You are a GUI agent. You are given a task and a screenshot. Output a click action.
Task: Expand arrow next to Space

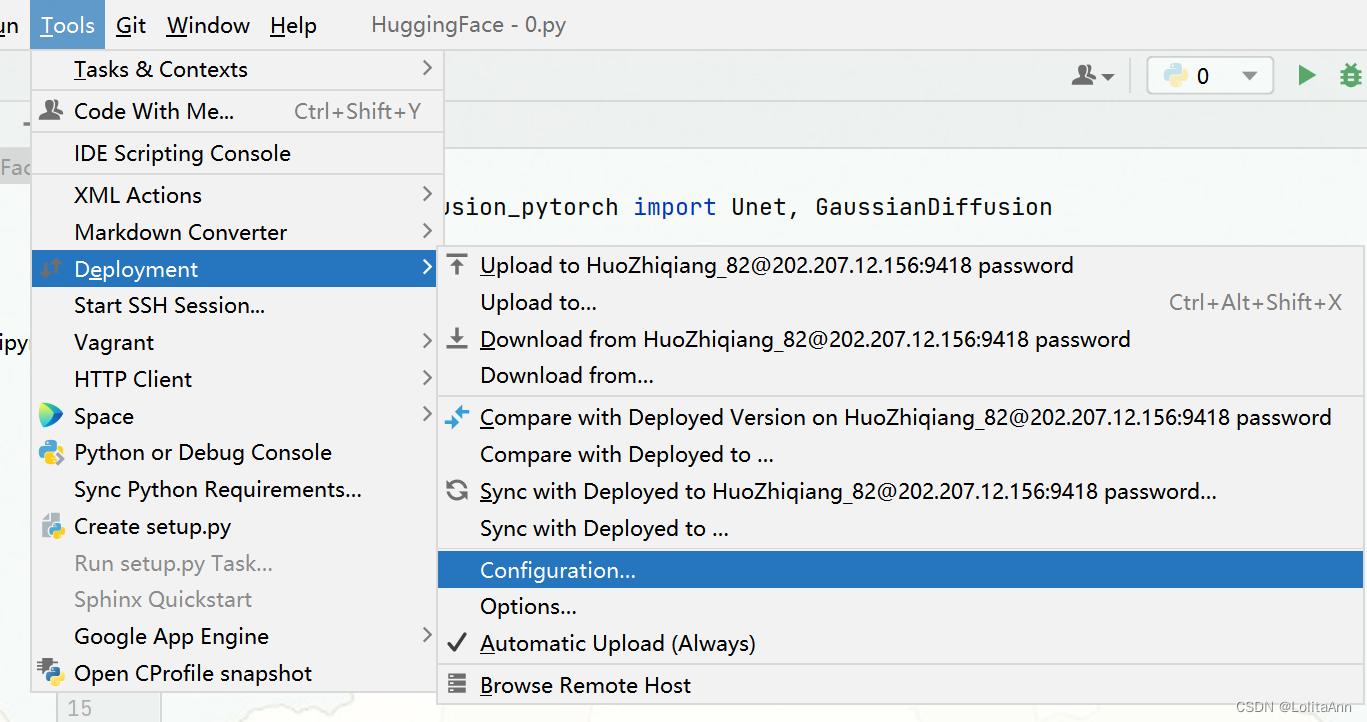pyautogui.click(x=427, y=414)
